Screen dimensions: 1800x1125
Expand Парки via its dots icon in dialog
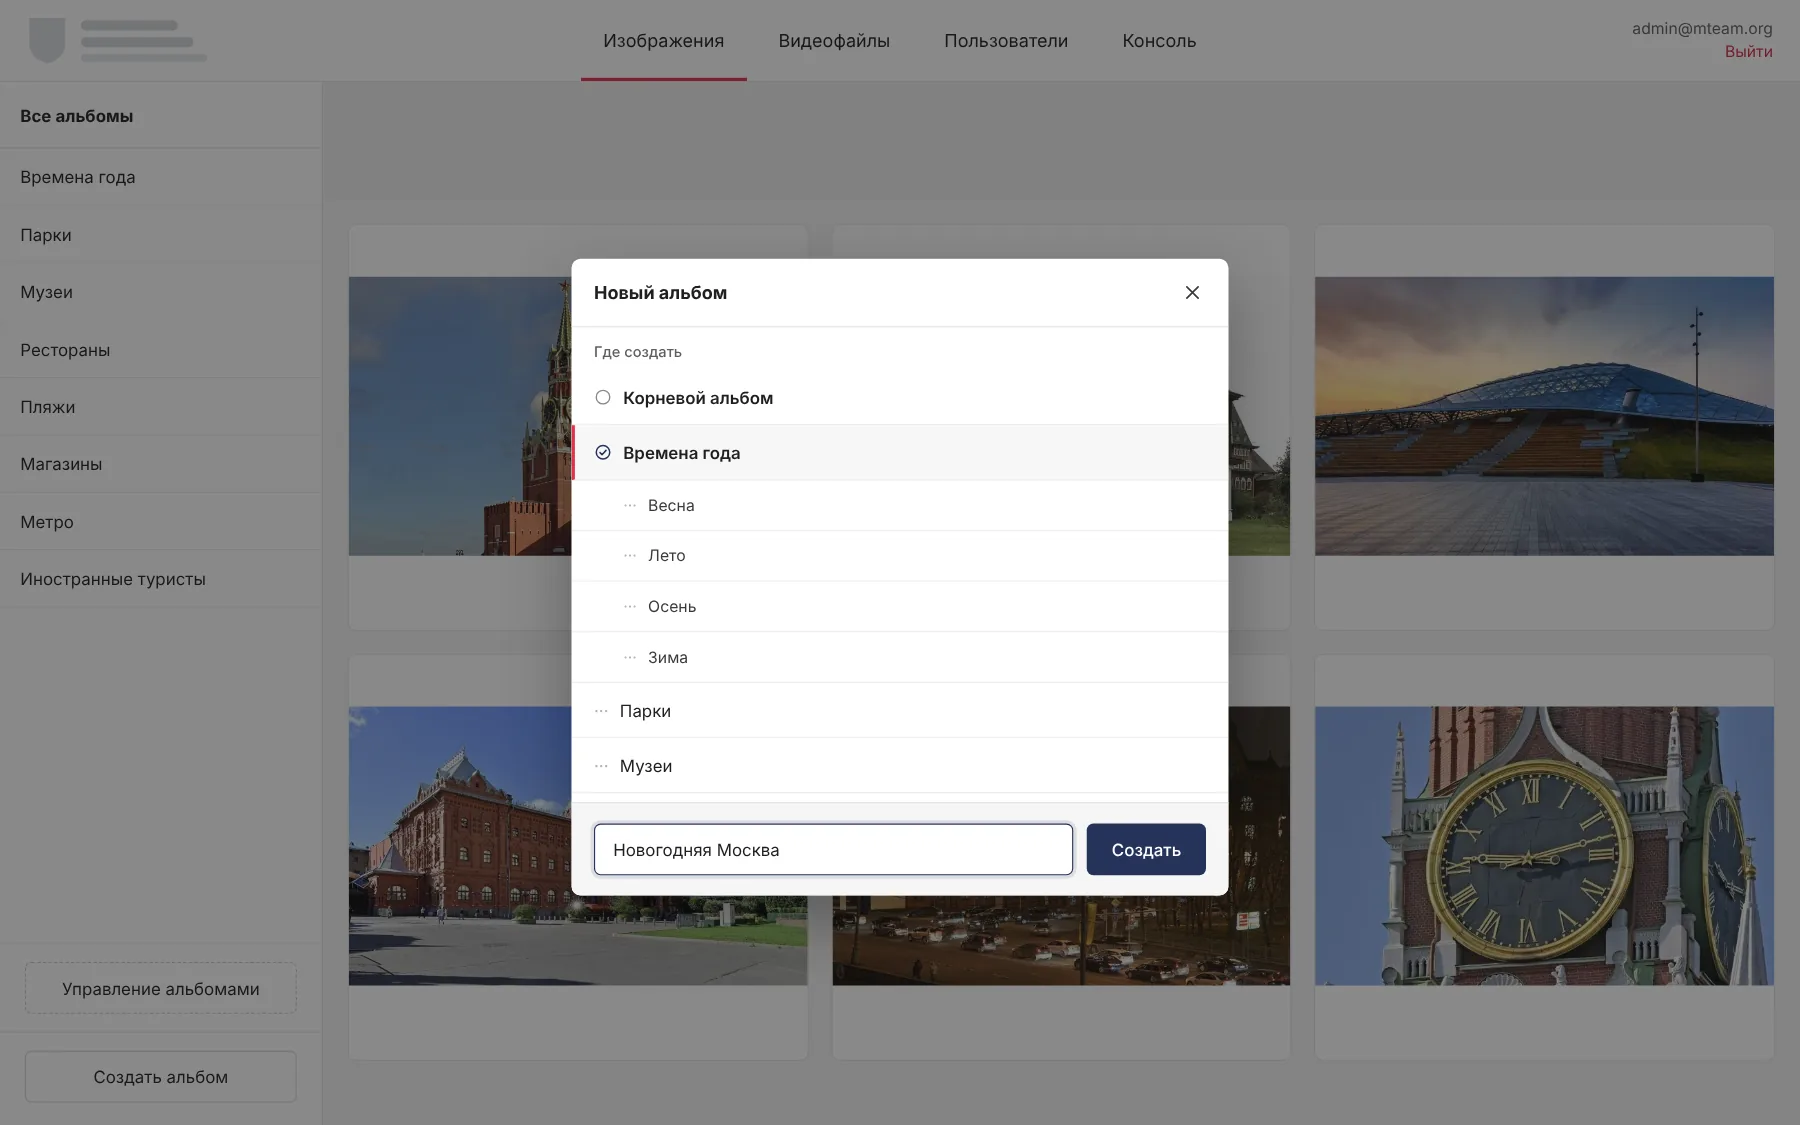click(601, 711)
